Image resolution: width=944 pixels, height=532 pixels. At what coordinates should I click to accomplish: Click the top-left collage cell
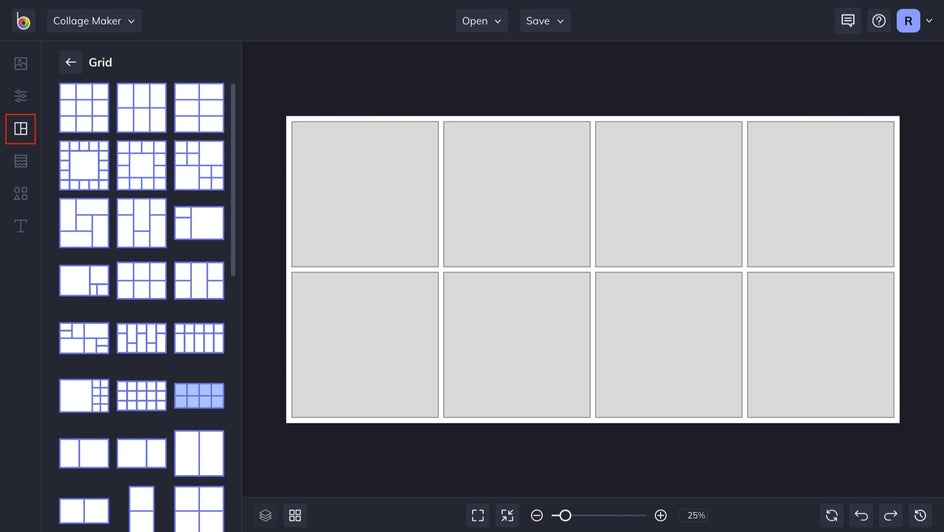(x=365, y=194)
